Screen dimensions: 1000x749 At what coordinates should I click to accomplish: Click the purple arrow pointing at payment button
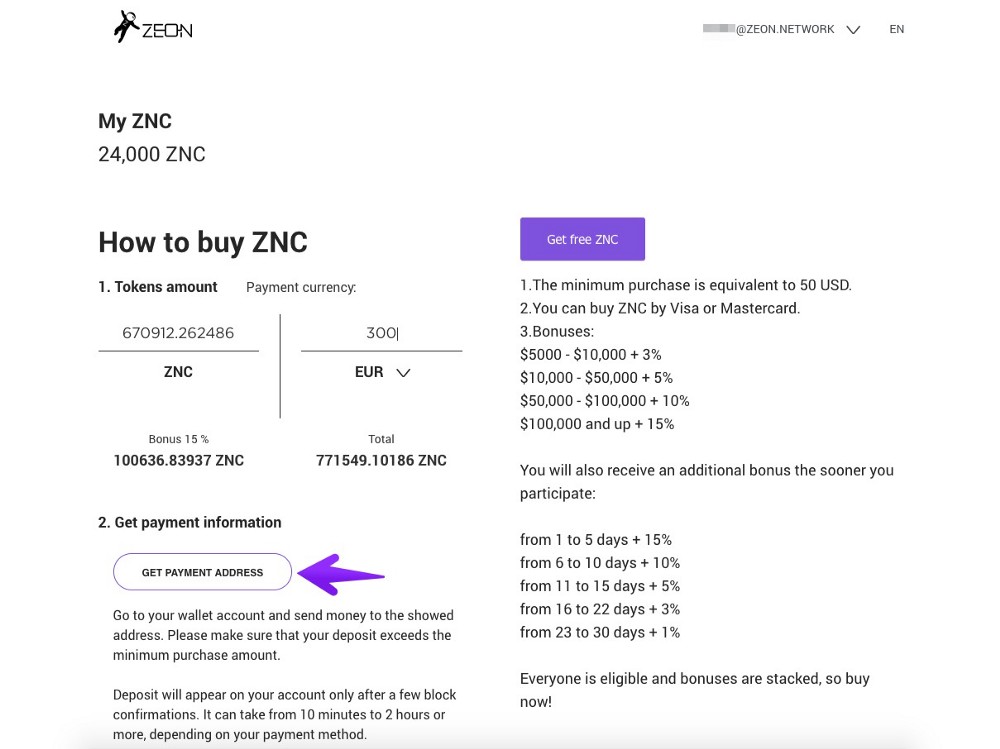click(341, 574)
